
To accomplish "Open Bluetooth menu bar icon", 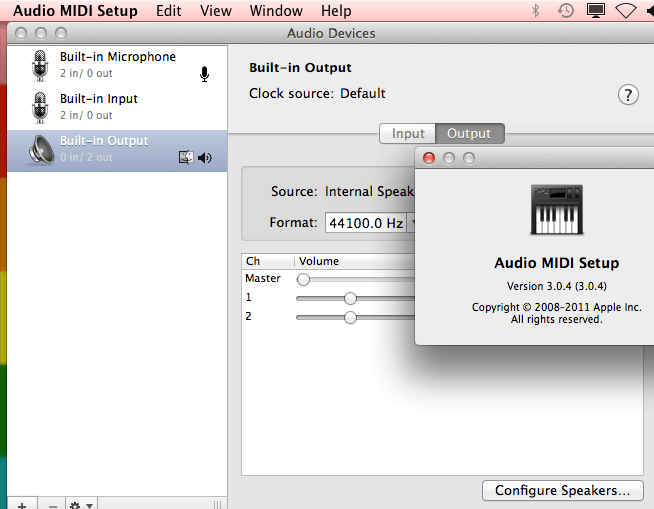I will click(536, 10).
